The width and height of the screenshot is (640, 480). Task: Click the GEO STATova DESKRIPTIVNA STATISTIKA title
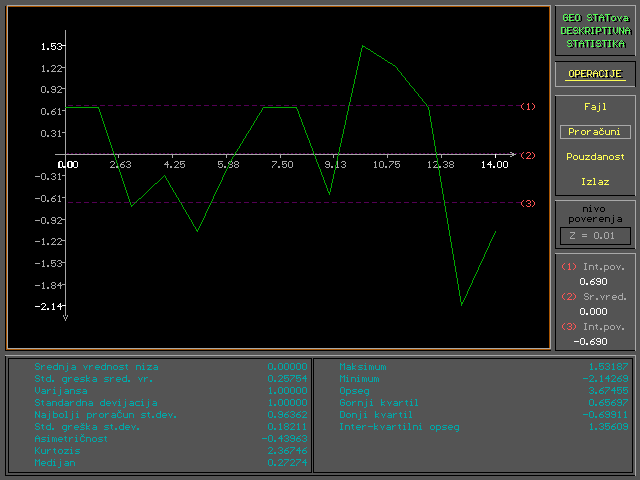595,31
